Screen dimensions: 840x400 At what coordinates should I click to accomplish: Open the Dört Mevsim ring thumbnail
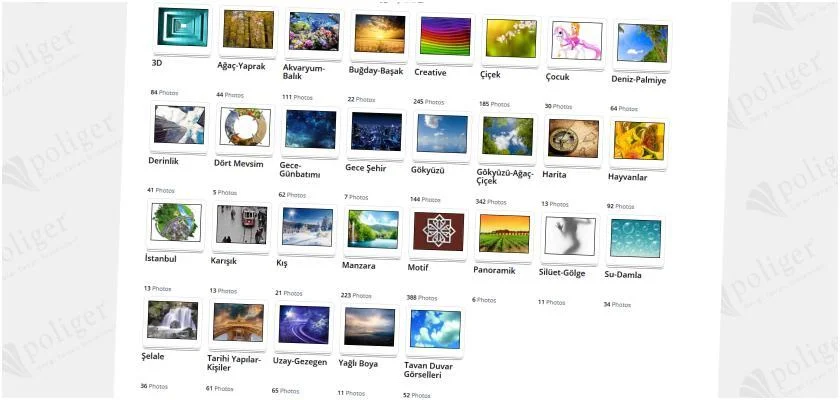(x=245, y=127)
